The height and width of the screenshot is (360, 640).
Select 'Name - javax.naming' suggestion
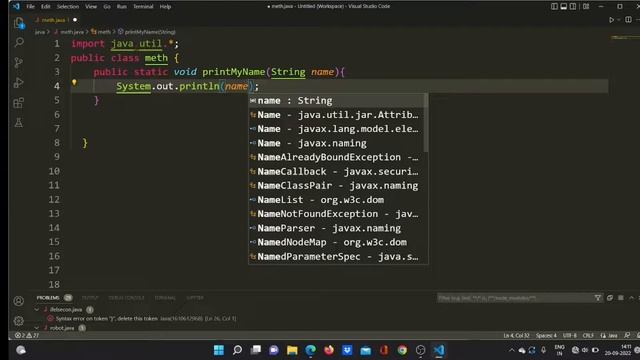[x=336, y=143]
